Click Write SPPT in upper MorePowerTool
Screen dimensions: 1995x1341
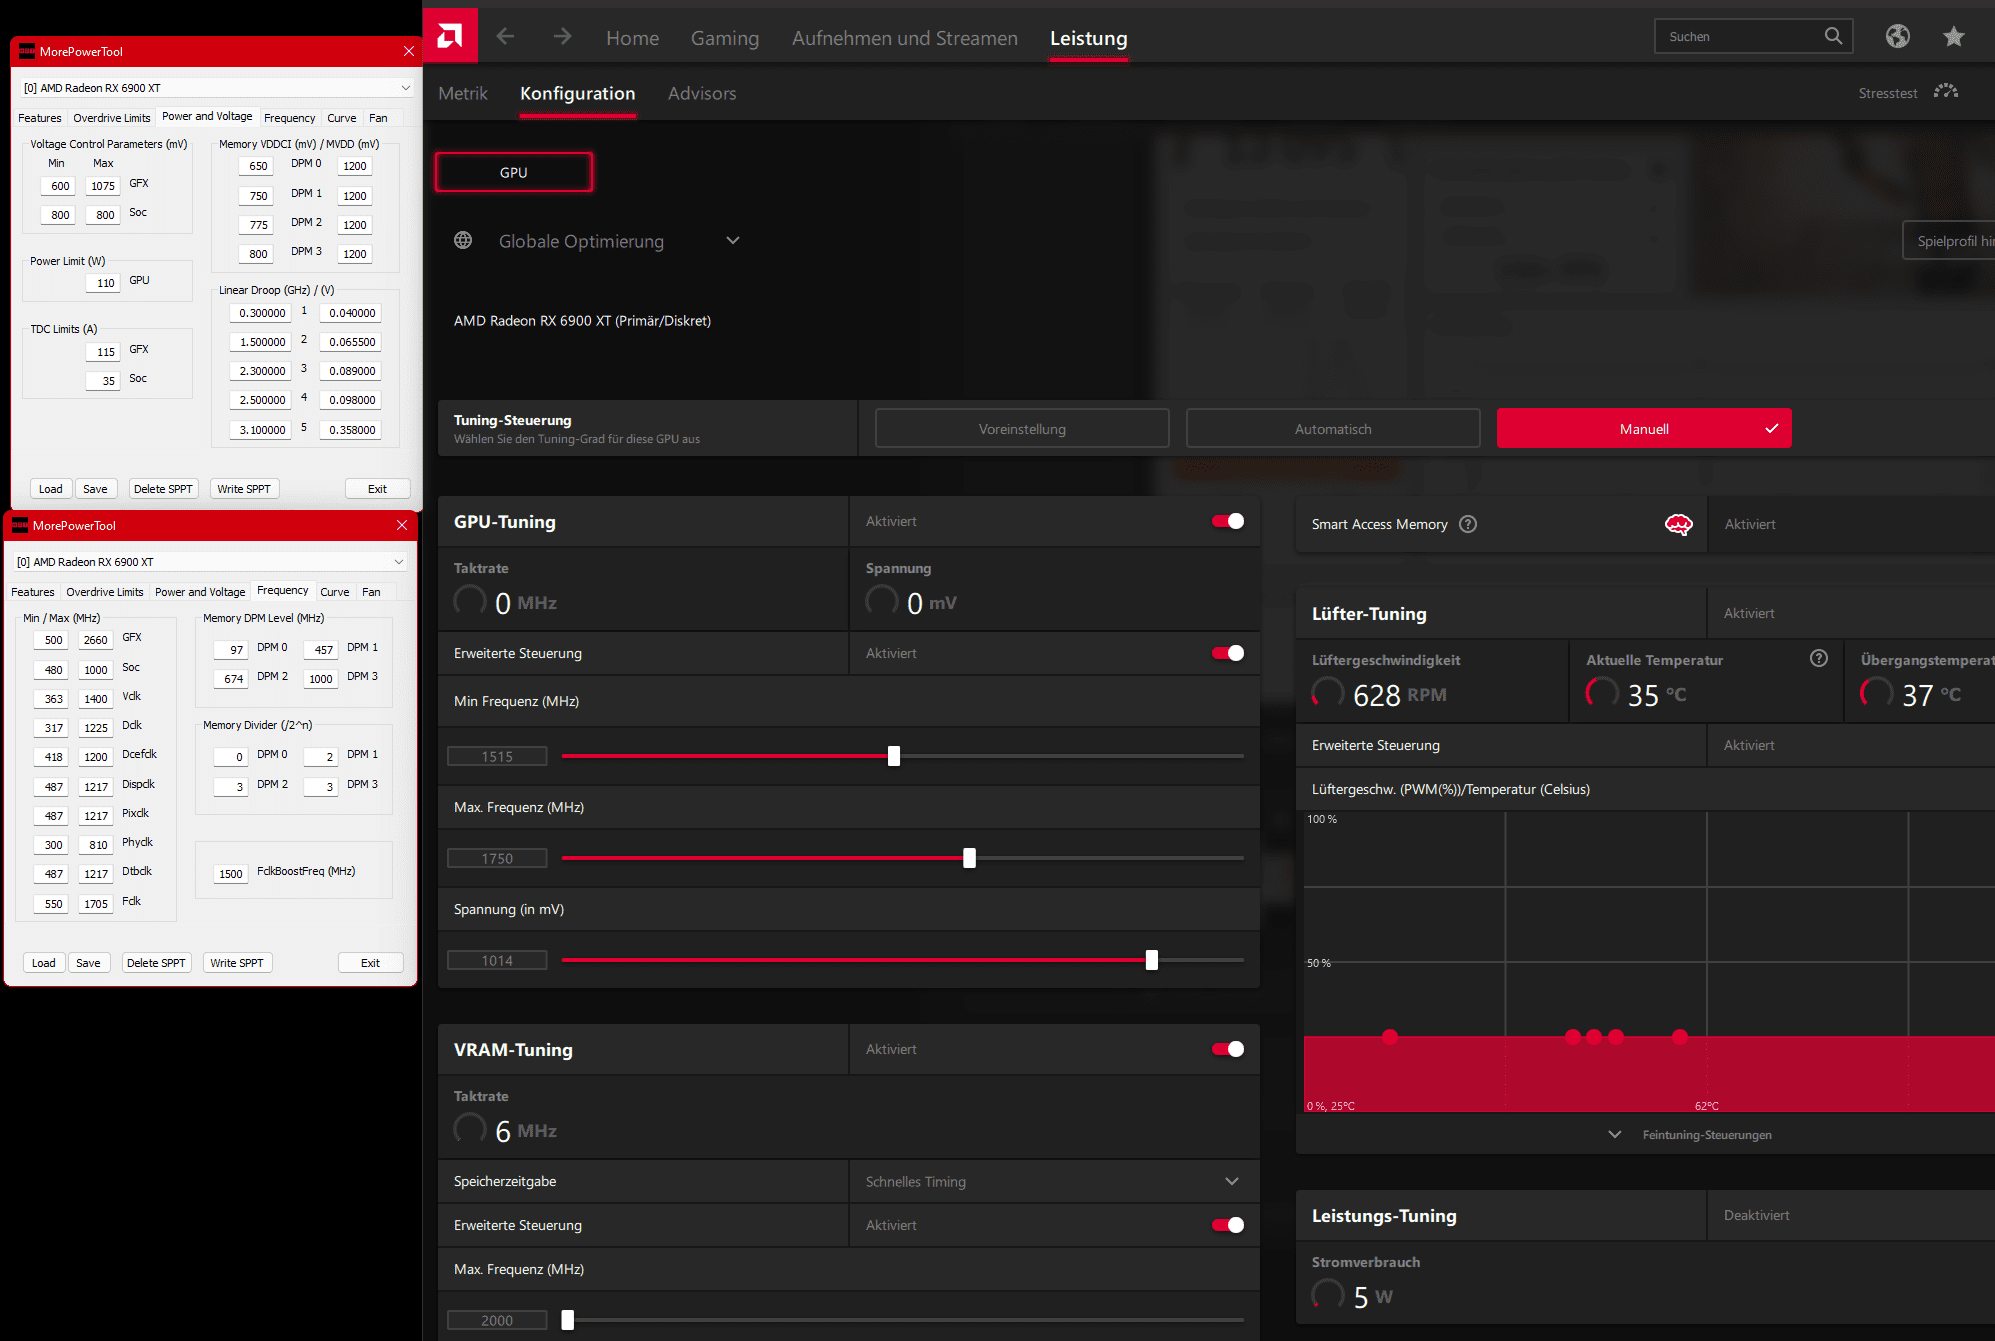tap(244, 489)
